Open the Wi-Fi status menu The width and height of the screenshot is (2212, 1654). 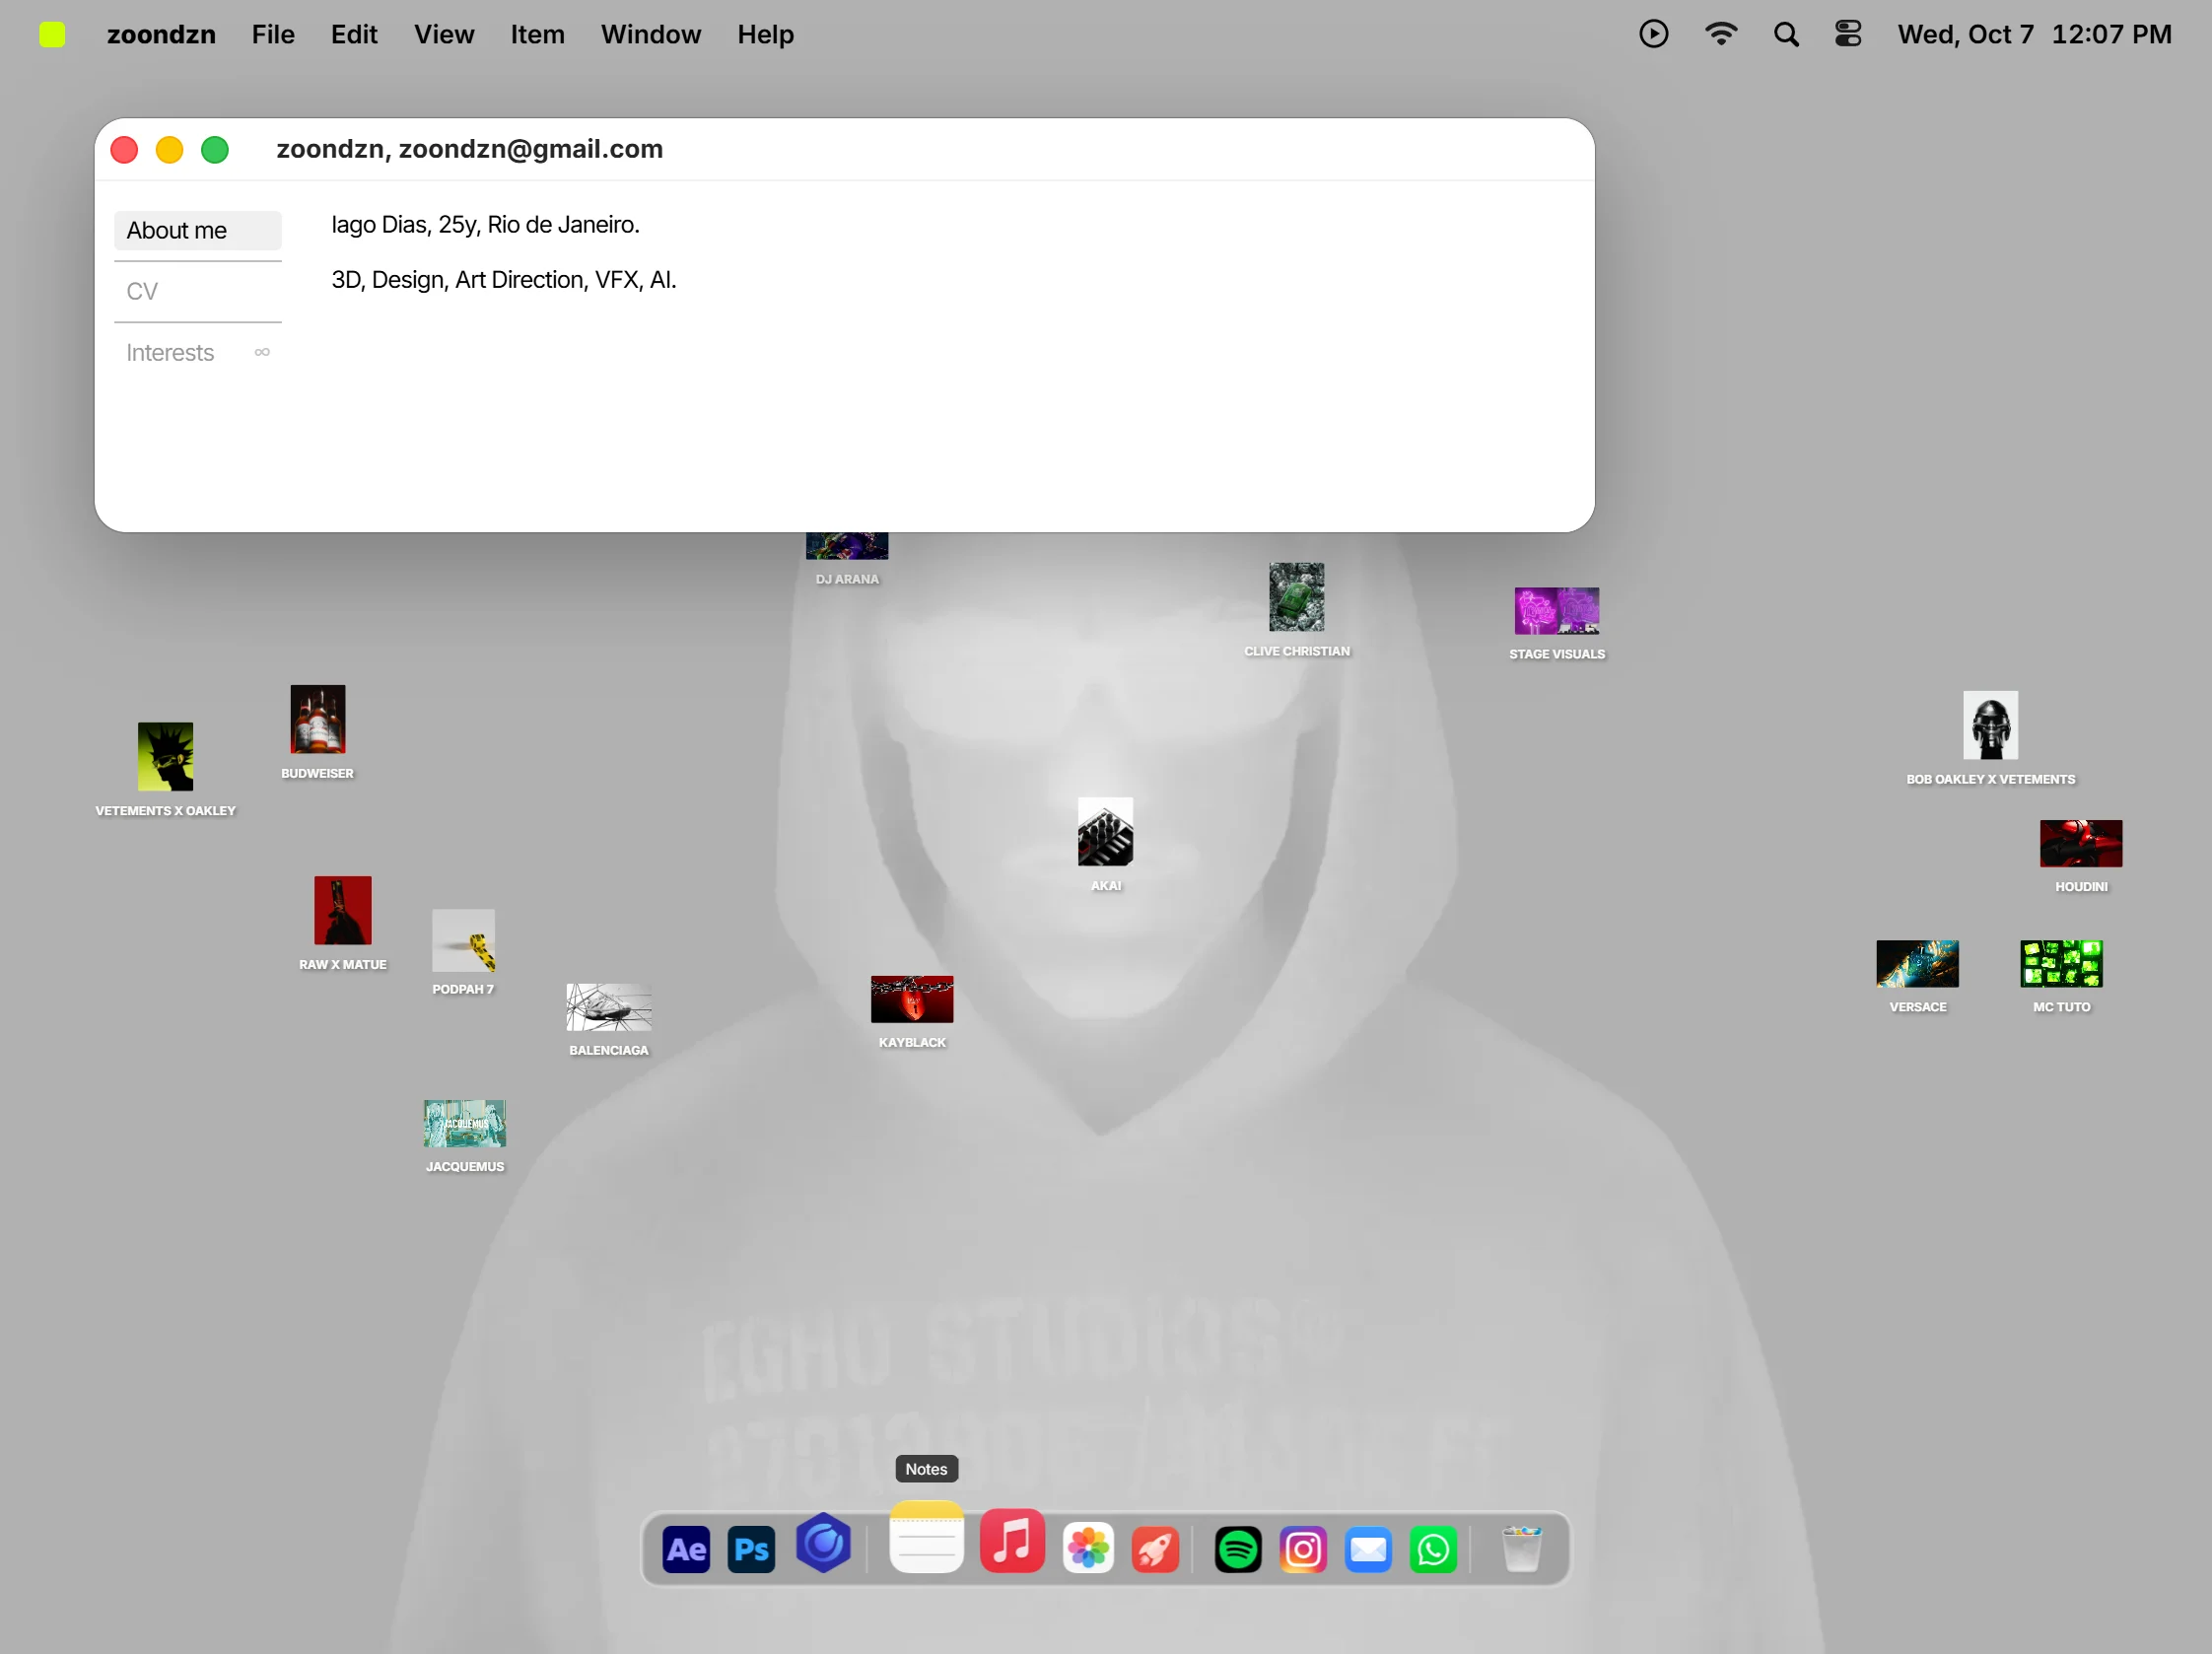(1720, 34)
